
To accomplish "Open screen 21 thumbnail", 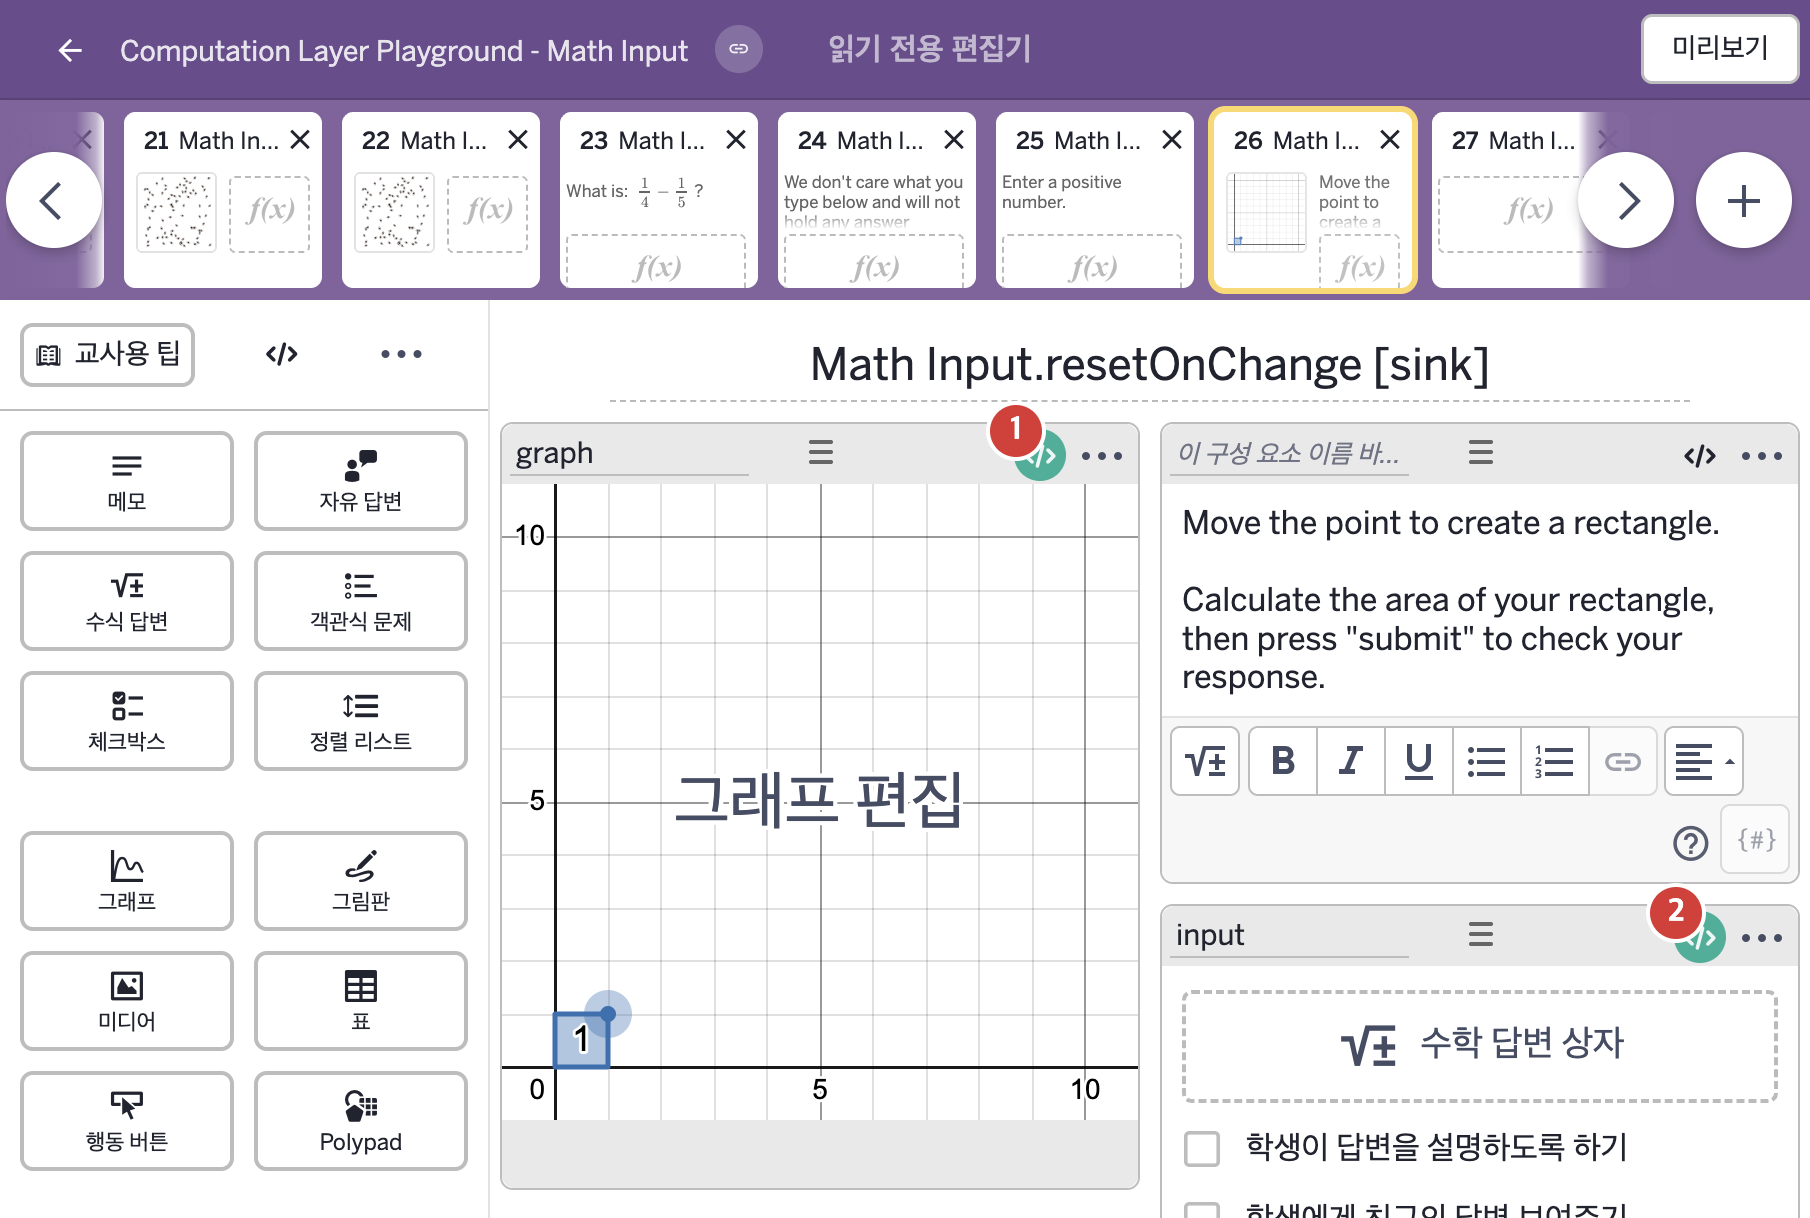I will coord(222,200).
